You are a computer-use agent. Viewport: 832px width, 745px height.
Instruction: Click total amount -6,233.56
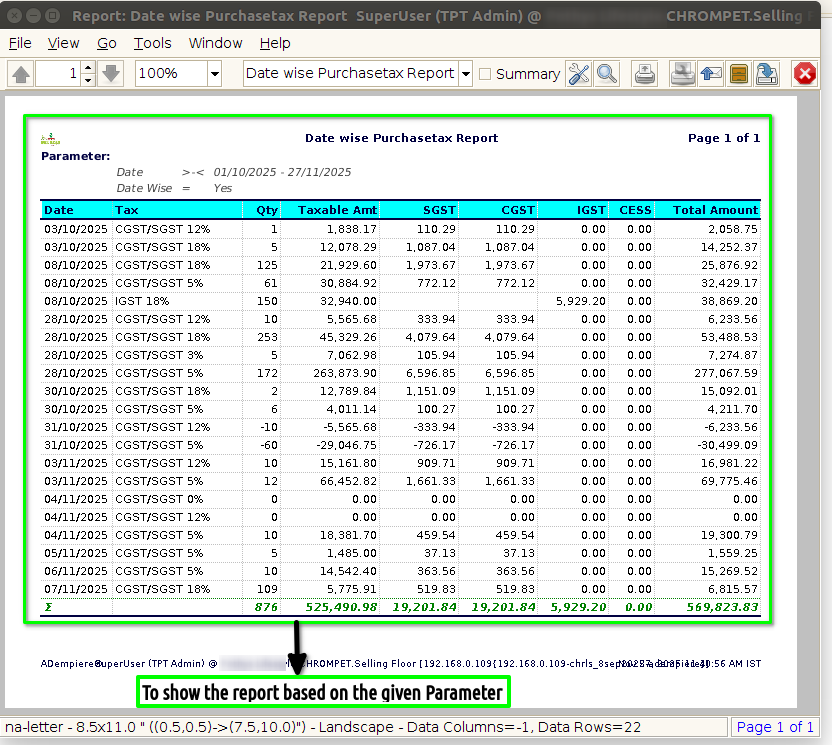pos(731,427)
